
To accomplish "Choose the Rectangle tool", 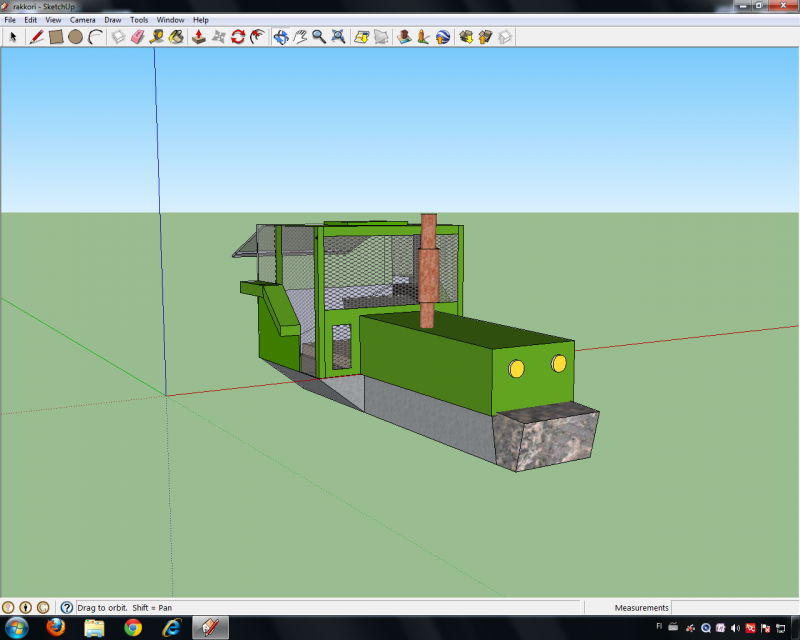I will tap(56, 37).
